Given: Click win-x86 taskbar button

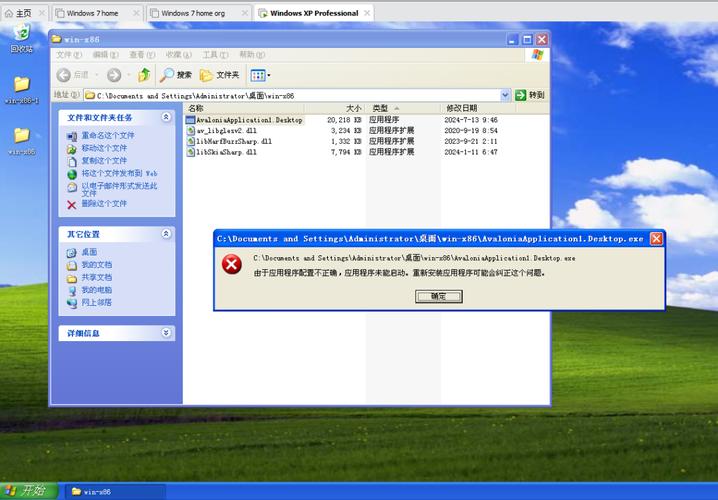Looking at the screenshot, I should 114,492.
